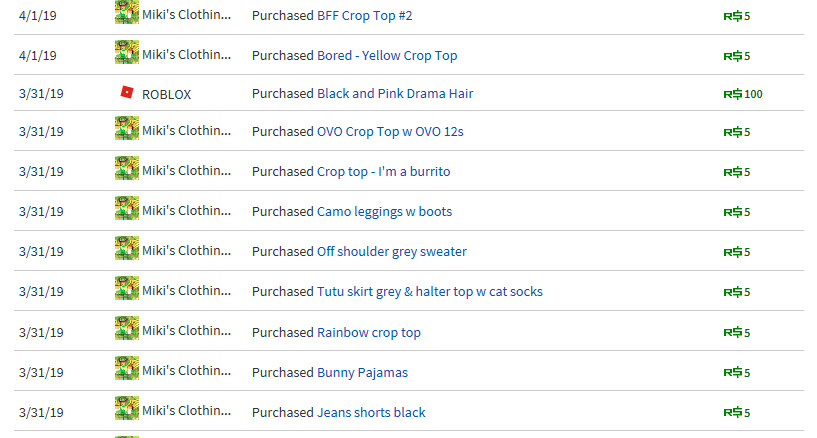Image resolution: width=817 pixels, height=438 pixels.
Task: Open Tutu skirt grey & halter top link
Action: pos(430,292)
